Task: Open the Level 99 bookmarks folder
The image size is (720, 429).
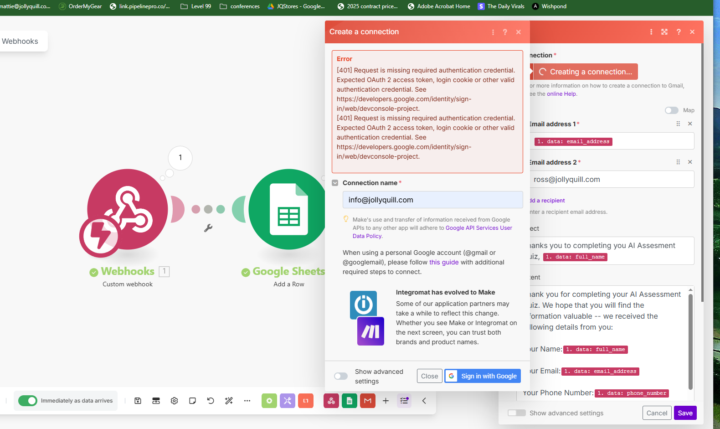Action: point(196,6)
